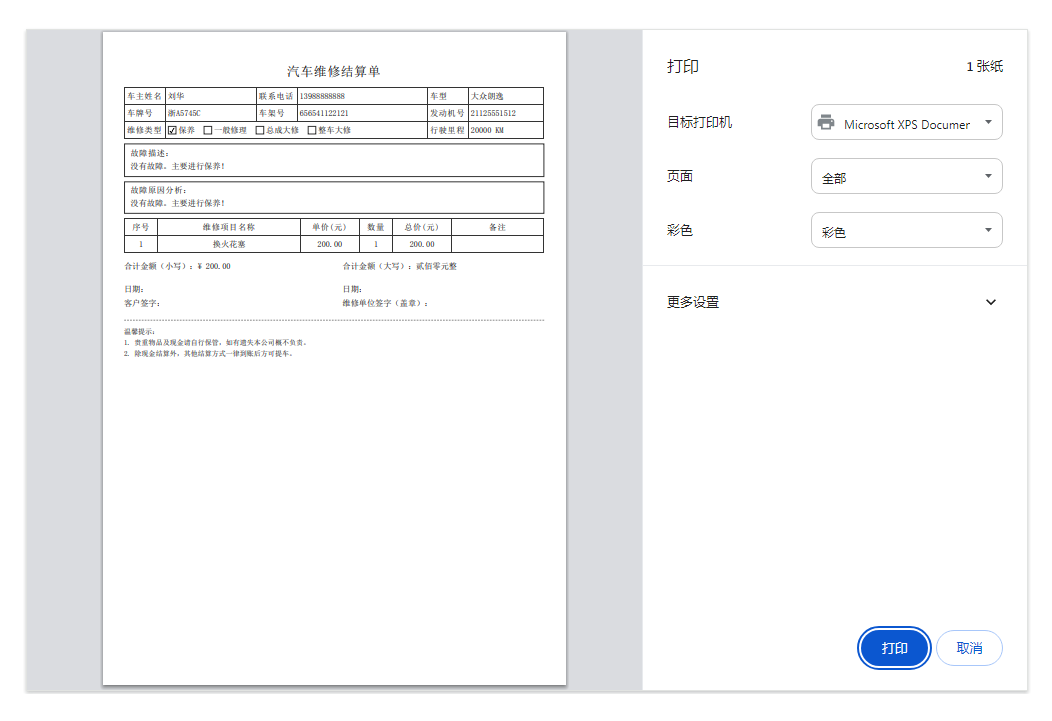Toggle the 保养 checkbox in the preview
The image size is (1052, 721).
point(172,130)
